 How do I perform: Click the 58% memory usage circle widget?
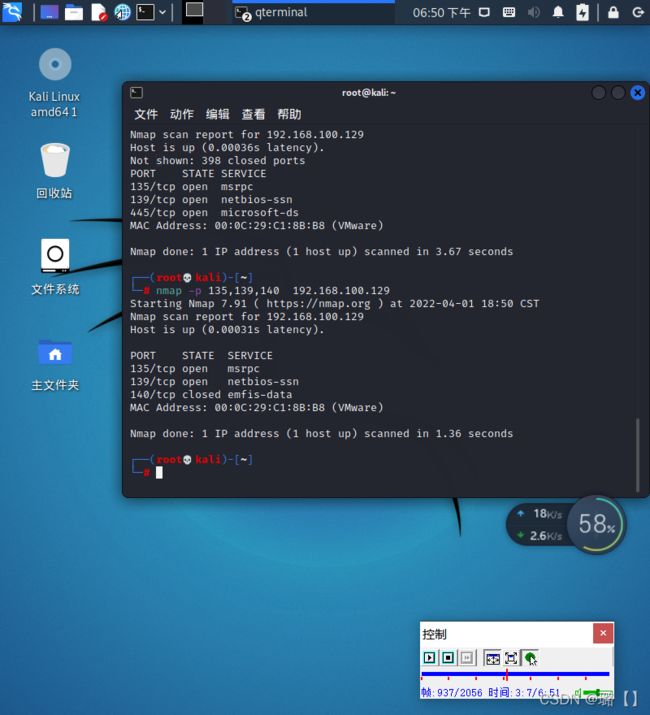597,524
